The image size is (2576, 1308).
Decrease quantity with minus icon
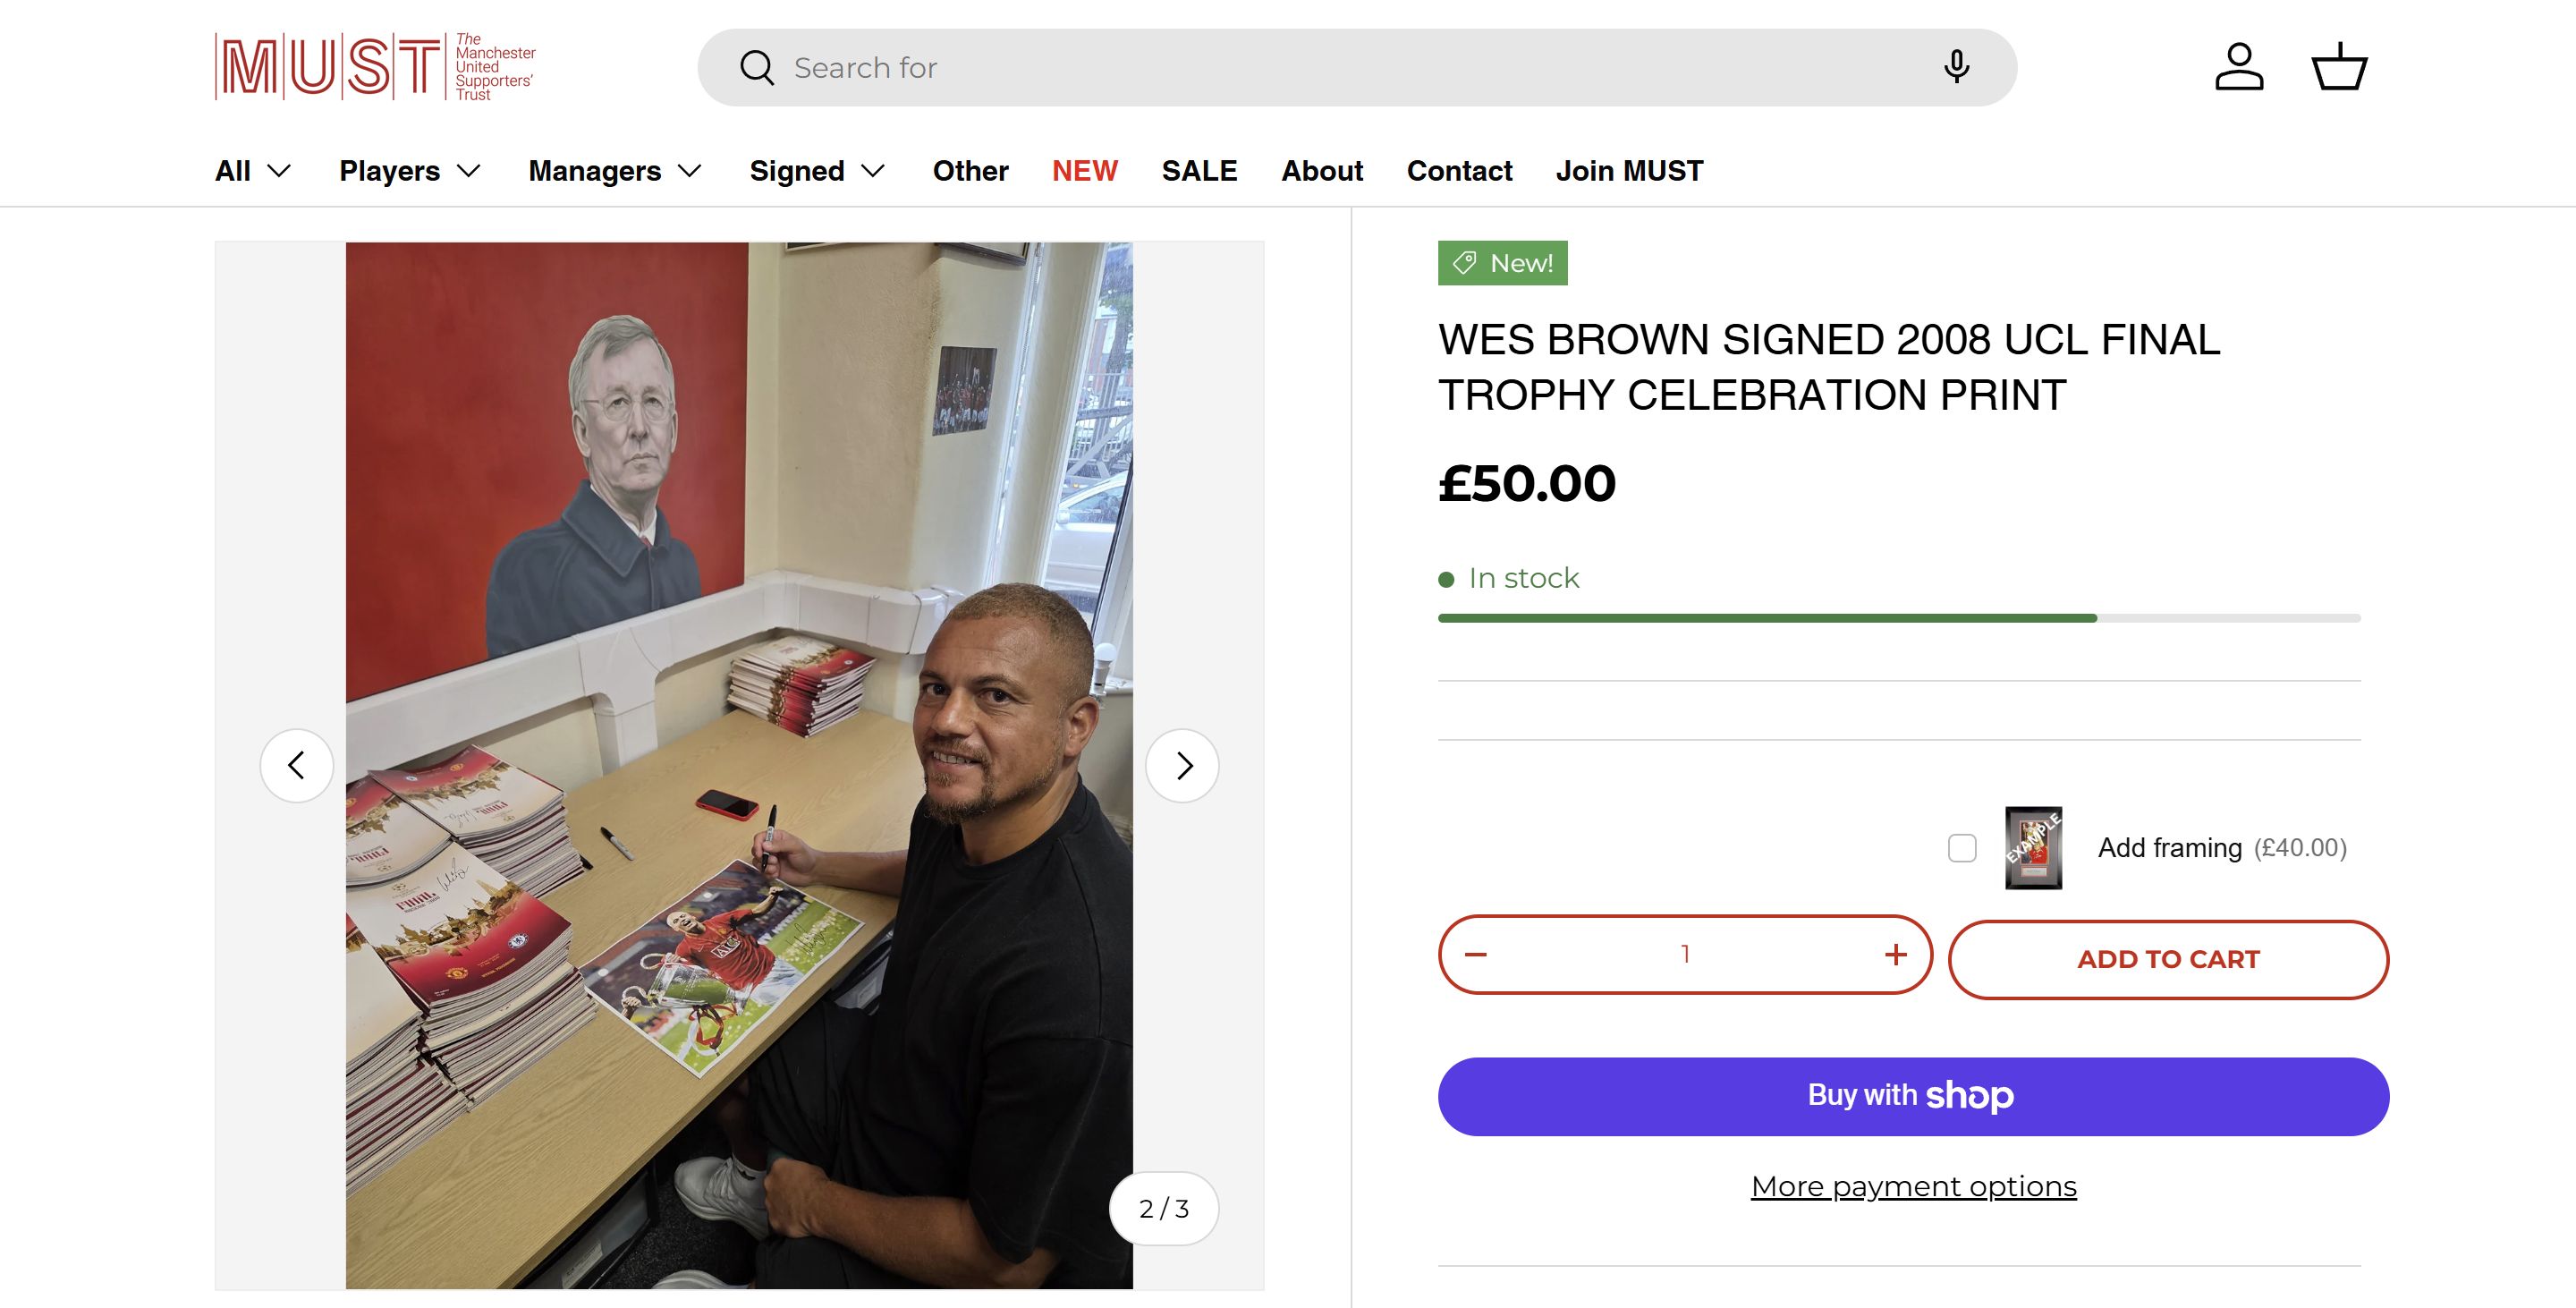[1475, 955]
